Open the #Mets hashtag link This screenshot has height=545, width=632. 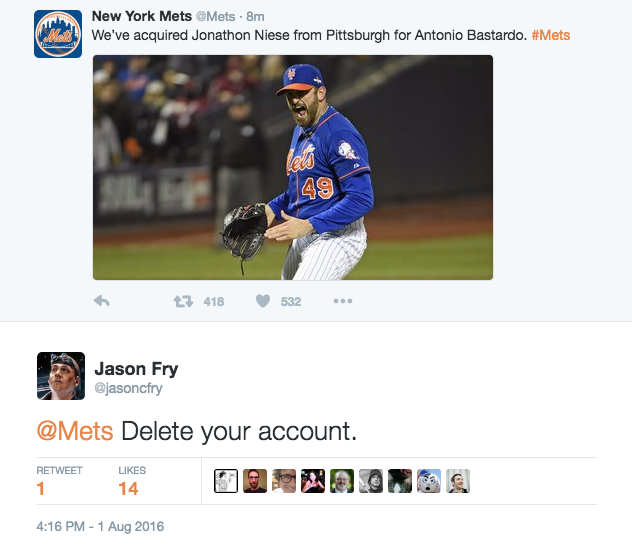pos(550,35)
